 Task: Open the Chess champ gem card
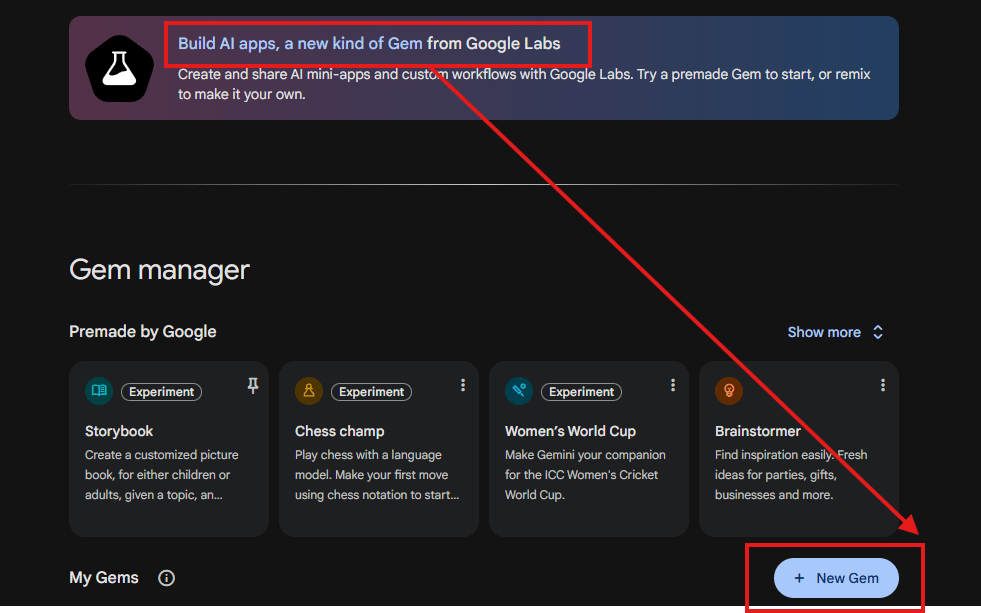pyautogui.click(x=379, y=448)
